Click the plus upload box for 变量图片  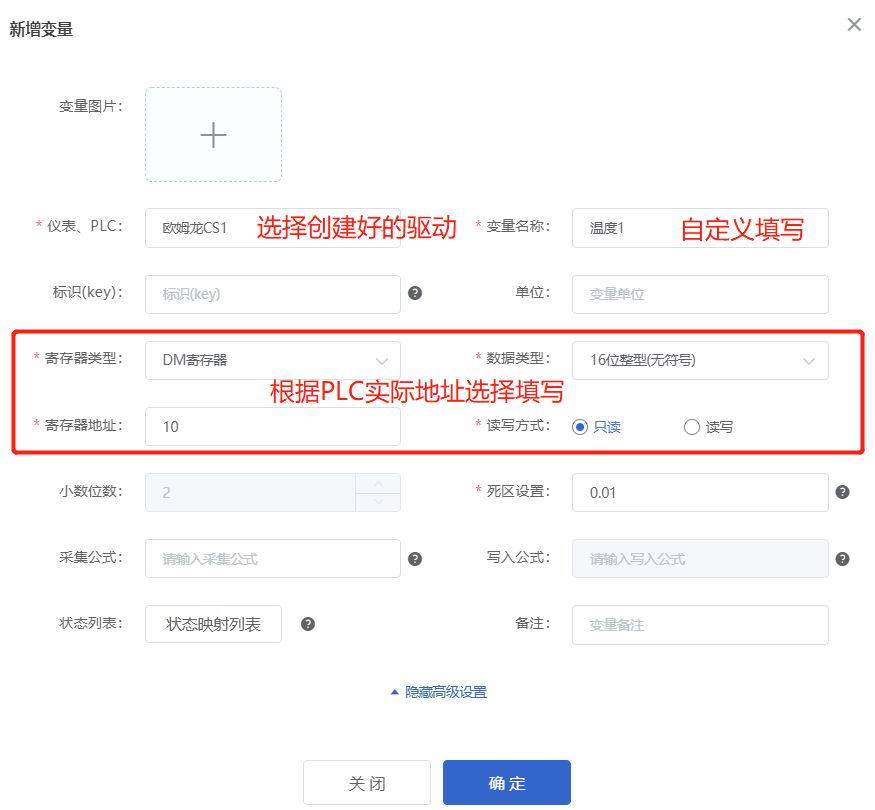213,134
